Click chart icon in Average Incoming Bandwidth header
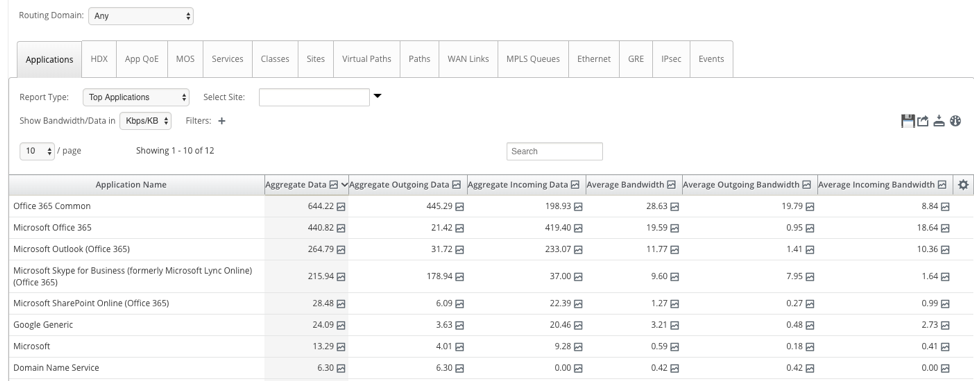The width and height of the screenshot is (974, 381). click(x=942, y=185)
